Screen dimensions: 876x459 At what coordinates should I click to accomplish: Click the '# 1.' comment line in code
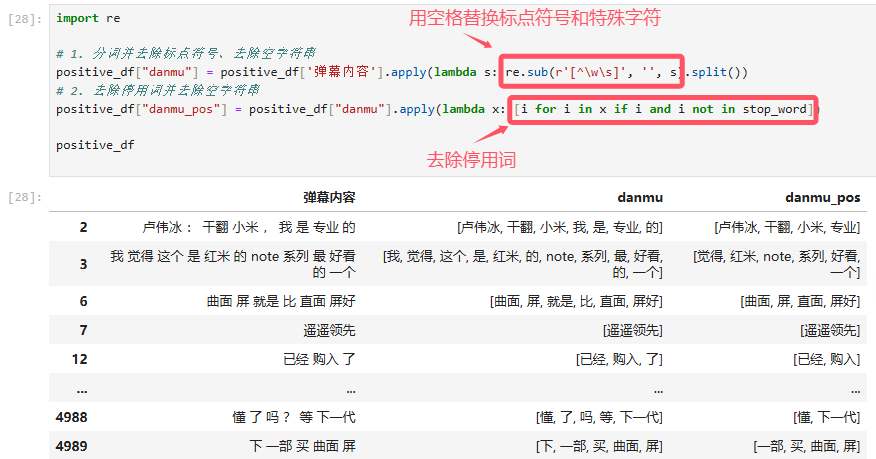(185, 54)
